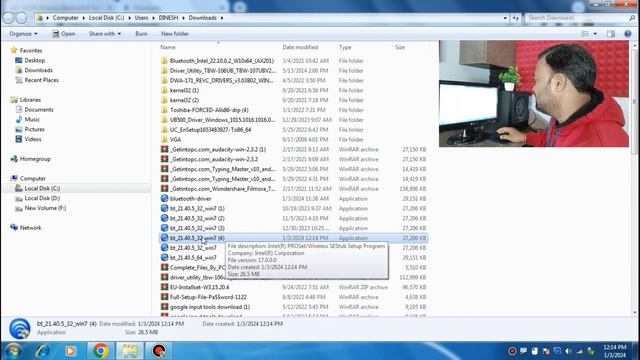Select Downloads in the navigation pane
Image resolution: width=640 pixels, height=360 pixels.
click(x=38, y=70)
